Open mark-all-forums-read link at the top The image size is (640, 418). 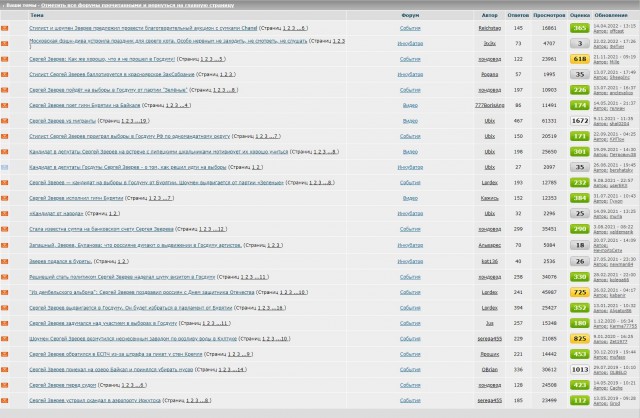(138, 5)
